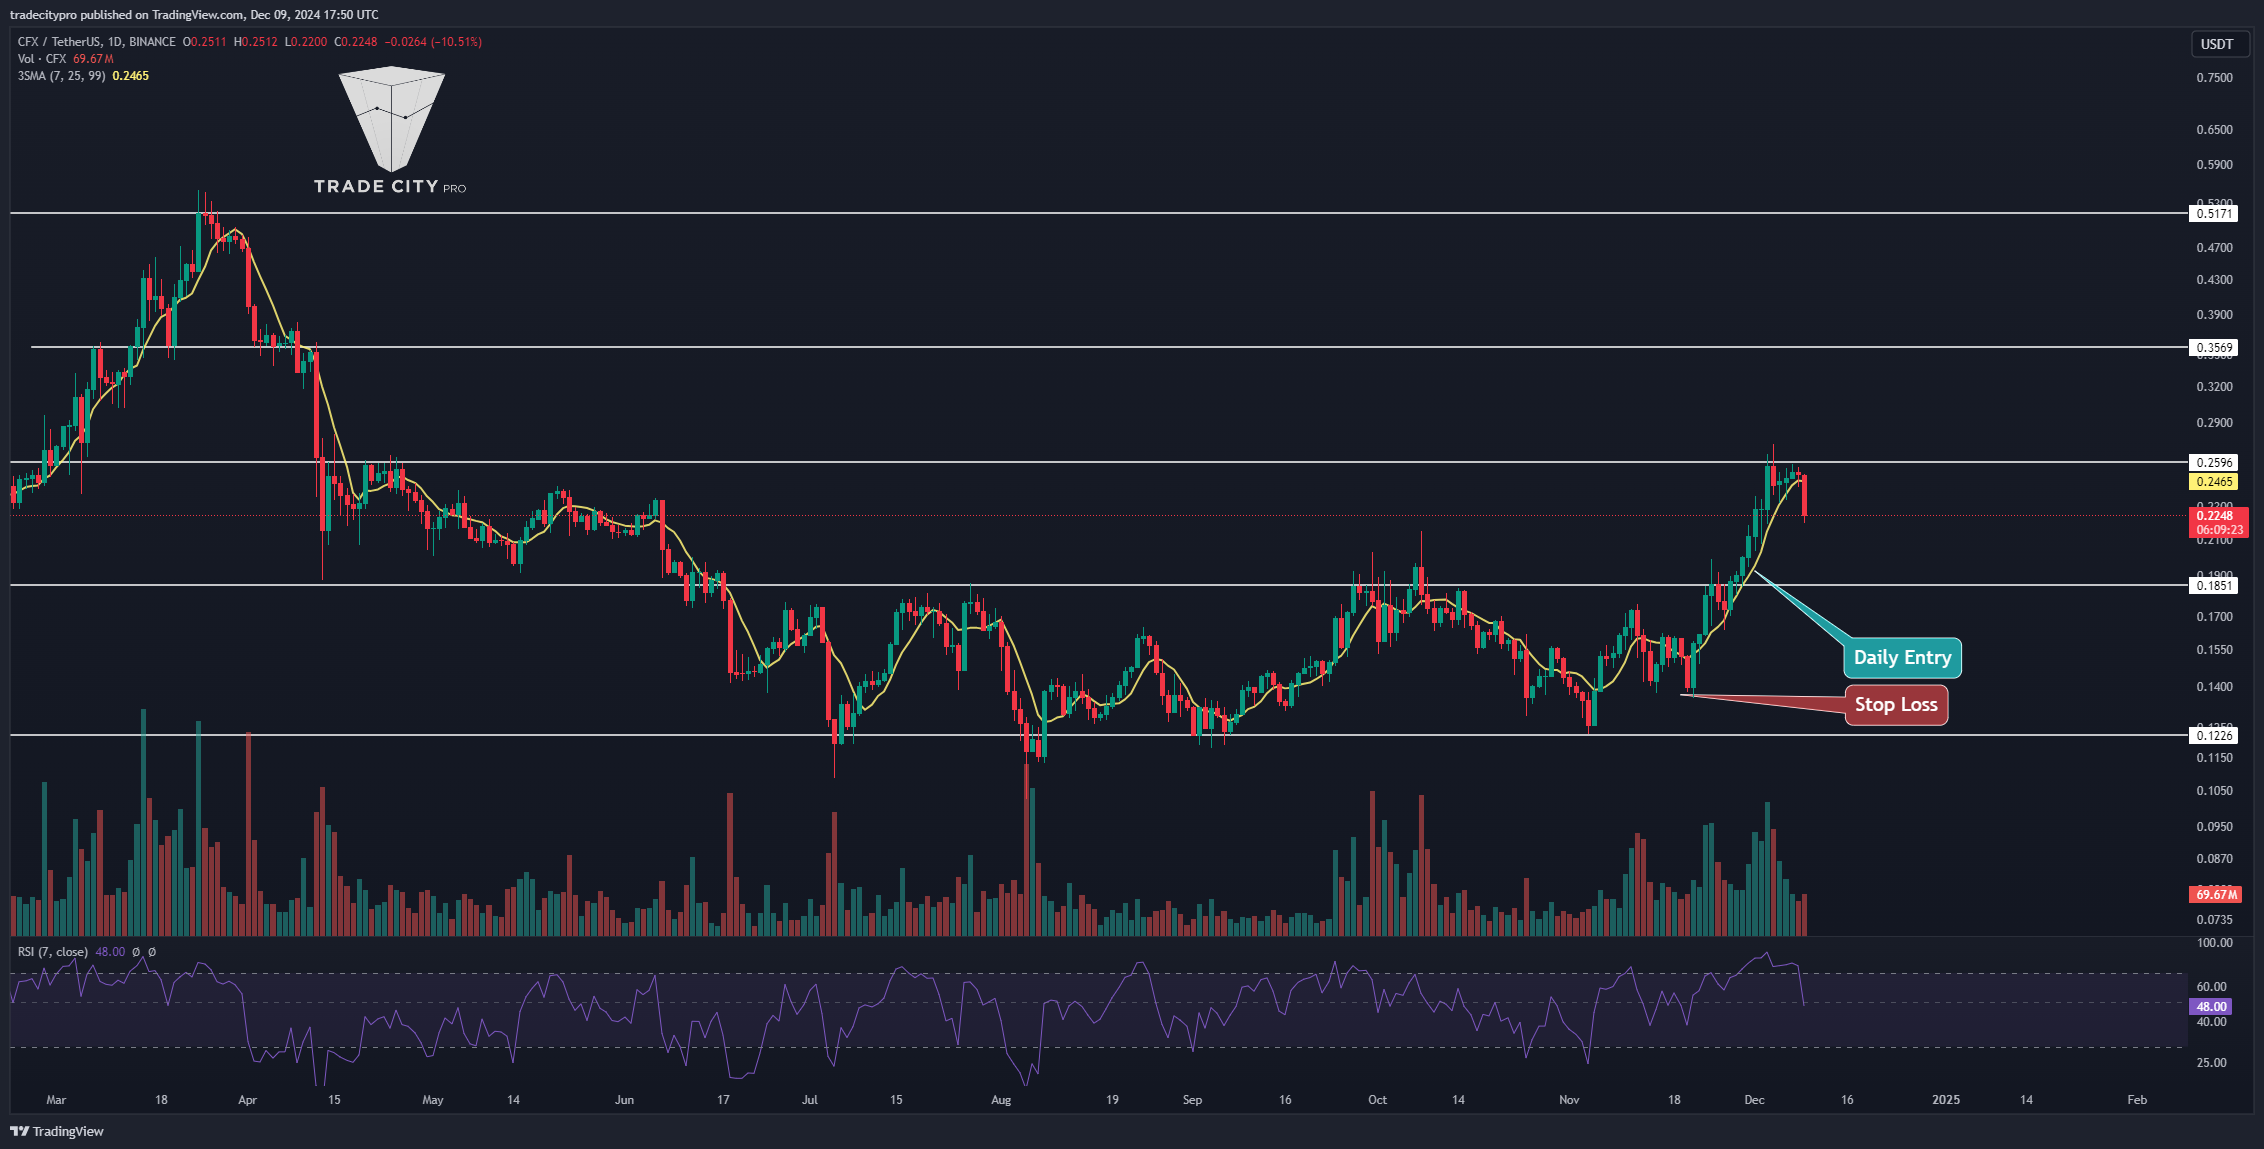Image resolution: width=2264 pixels, height=1149 pixels.
Task: Select the CFX / TetherUS symbol title
Action: point(96,42)
